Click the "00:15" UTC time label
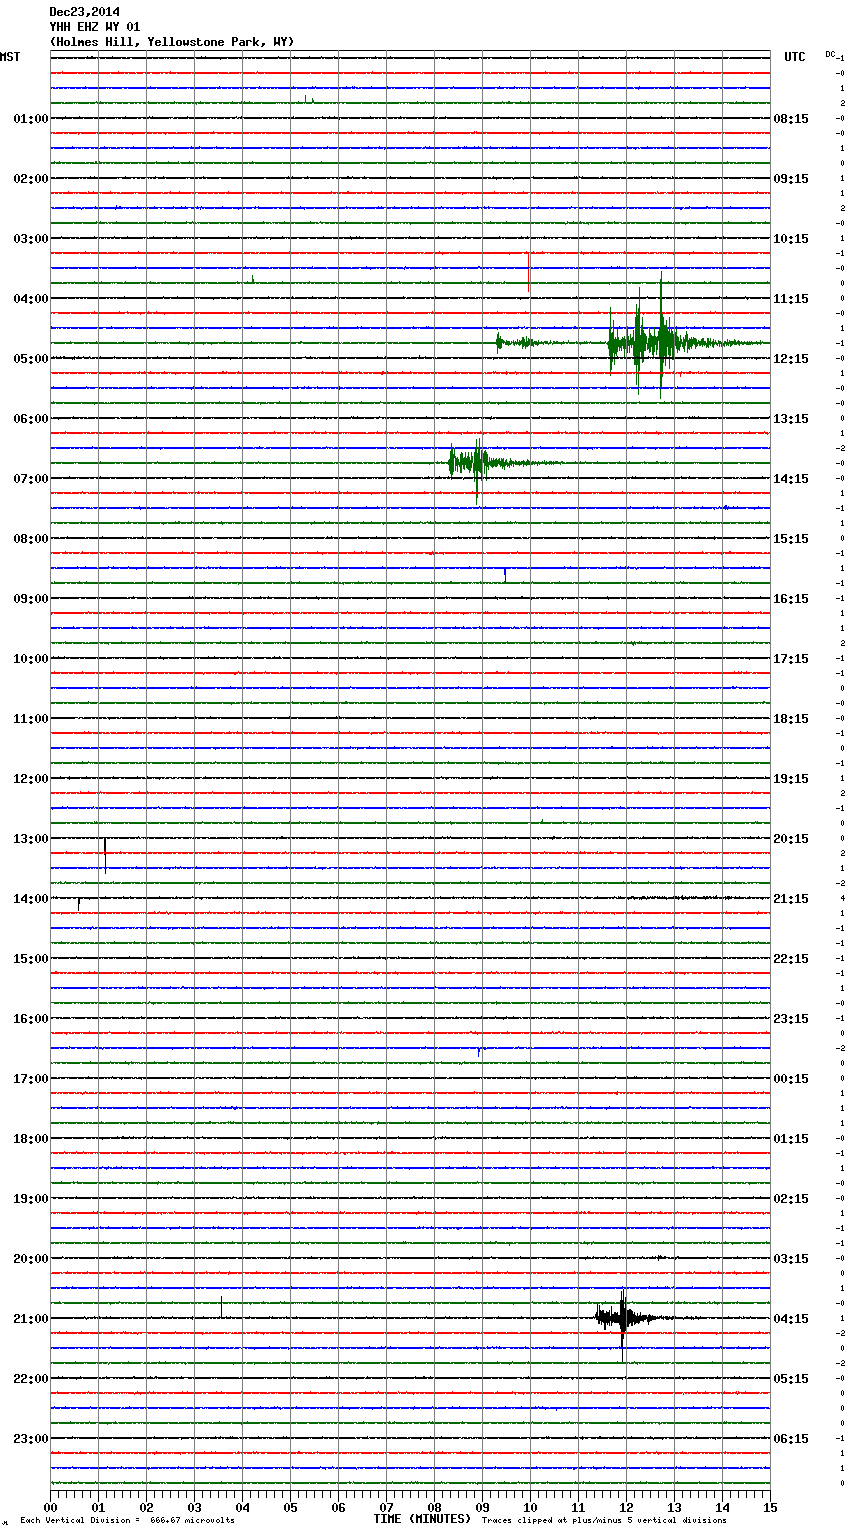The width and height of the screenshot is (850, 1534). tap(791, 1079)
